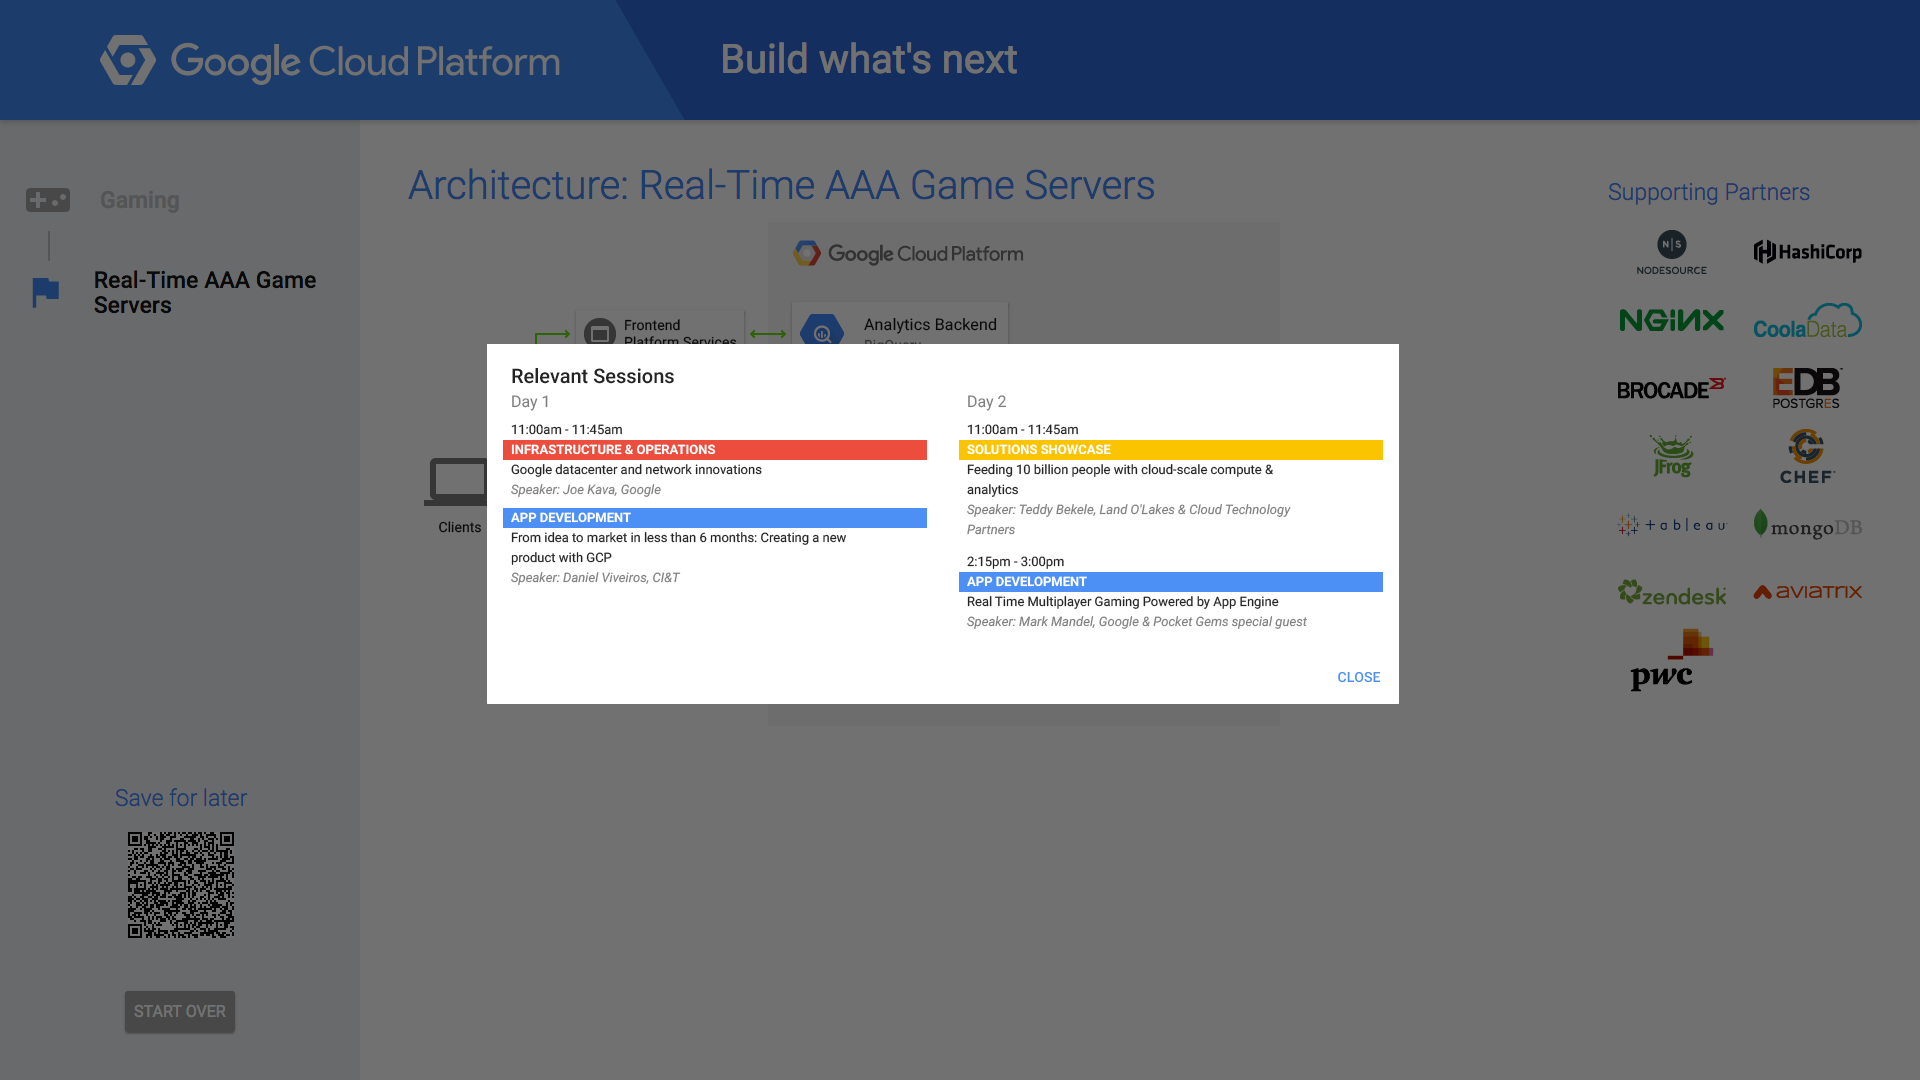The image size is (1920, 1080).
Task: Open the PwC partner logo
Action: (x=1671, y=660)
